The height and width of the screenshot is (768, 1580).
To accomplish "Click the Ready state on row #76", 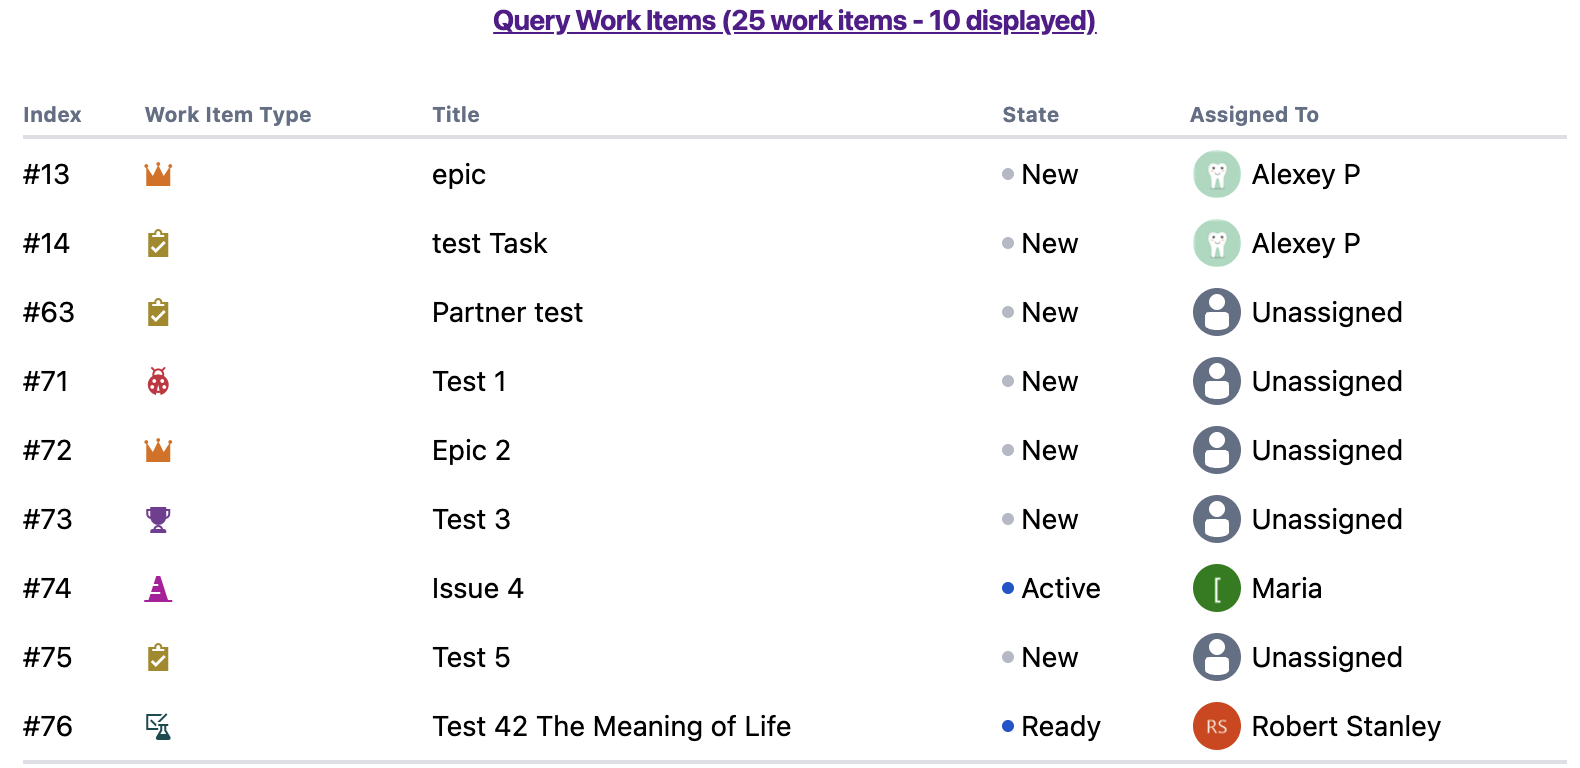I will (x=1060, y=727).
